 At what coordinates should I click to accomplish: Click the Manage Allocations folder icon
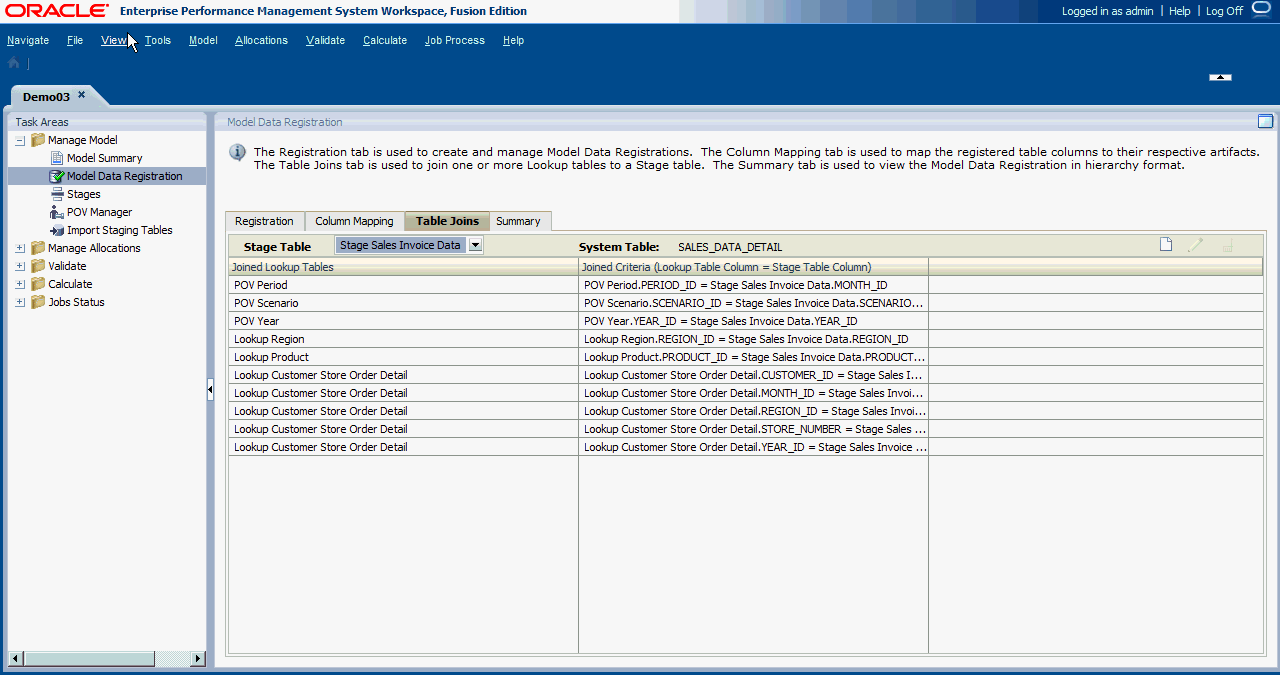tap(38, 248)
